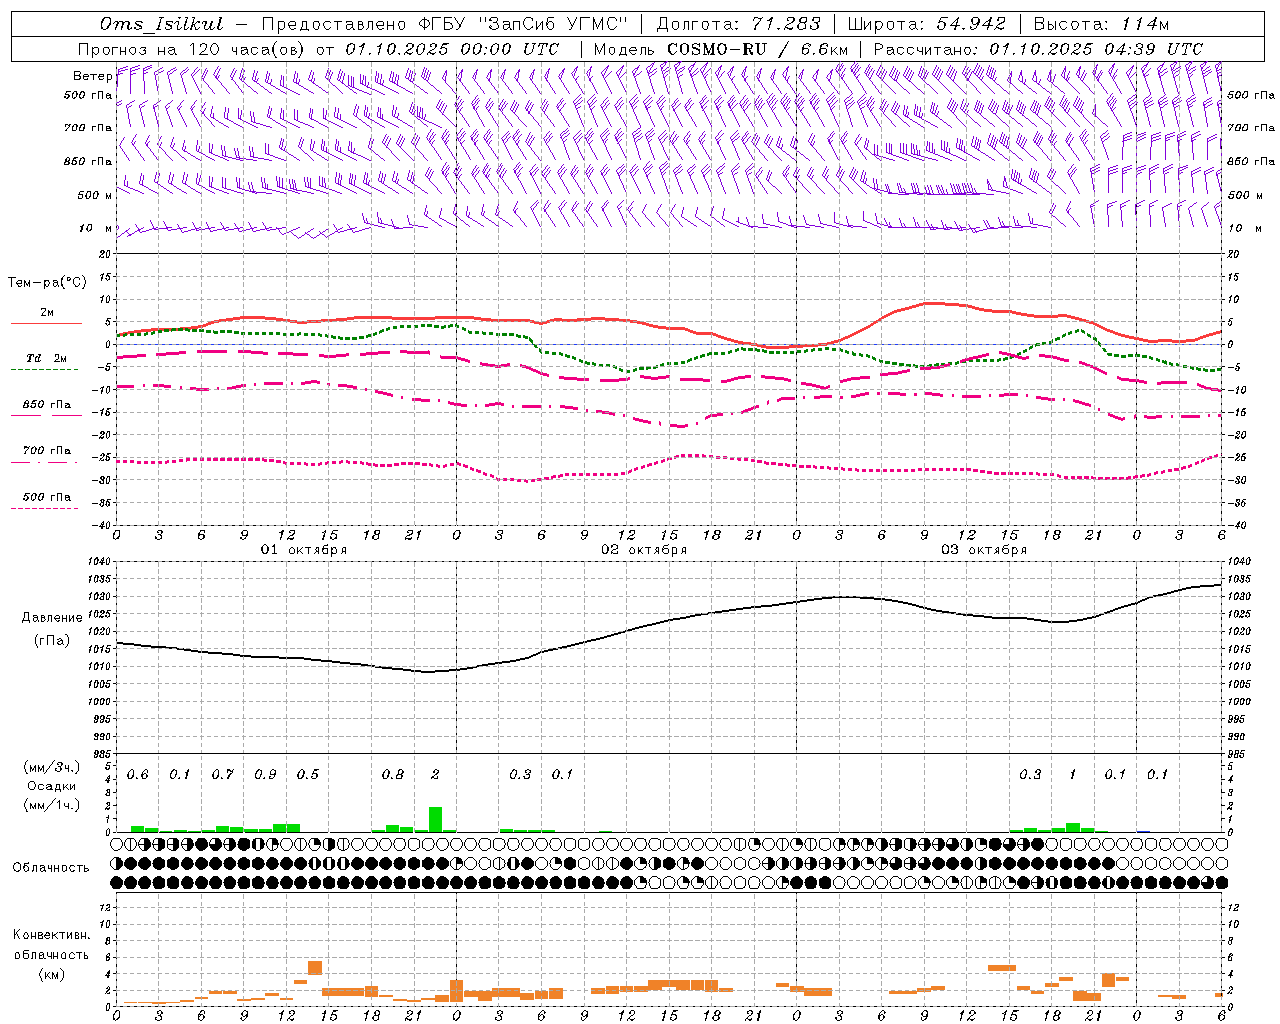The width and height of the screenshot is (1280, 1024).
Task: Click the forecast start time 01.10.2025 00:00 UTC
Action: tap(451, 49)
